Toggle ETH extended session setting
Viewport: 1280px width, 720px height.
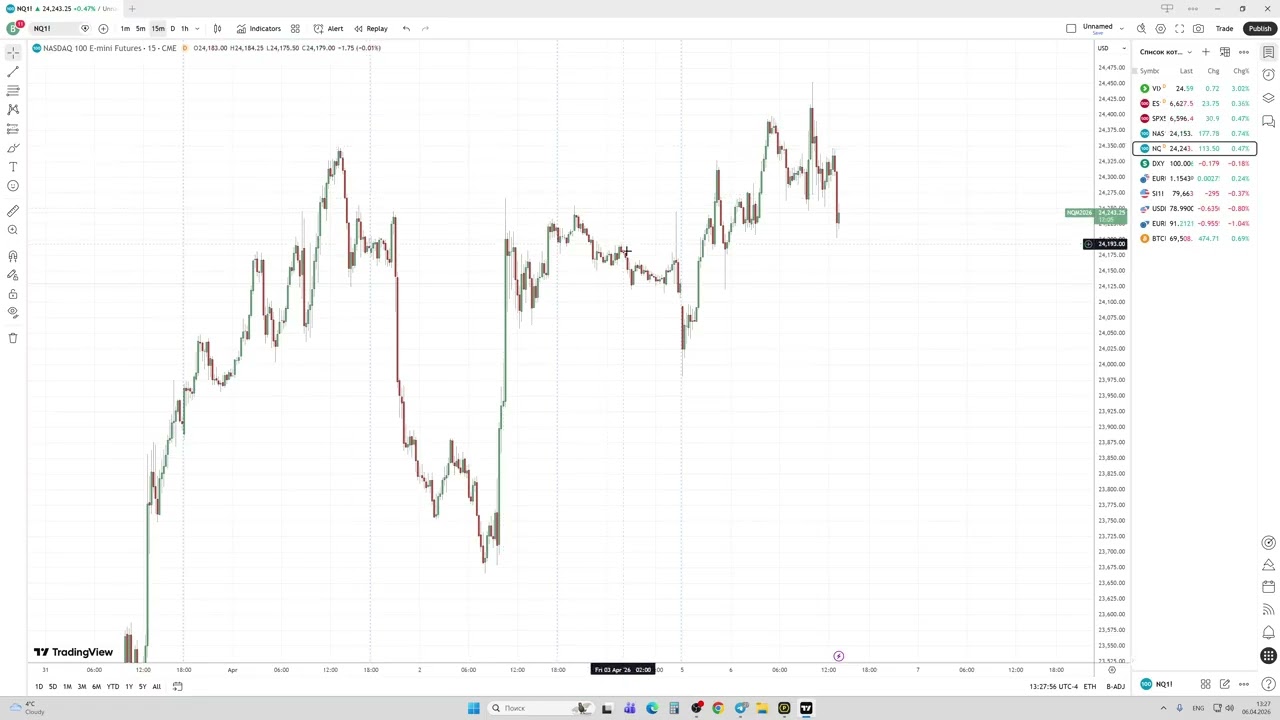click(x=1090, y=687)
